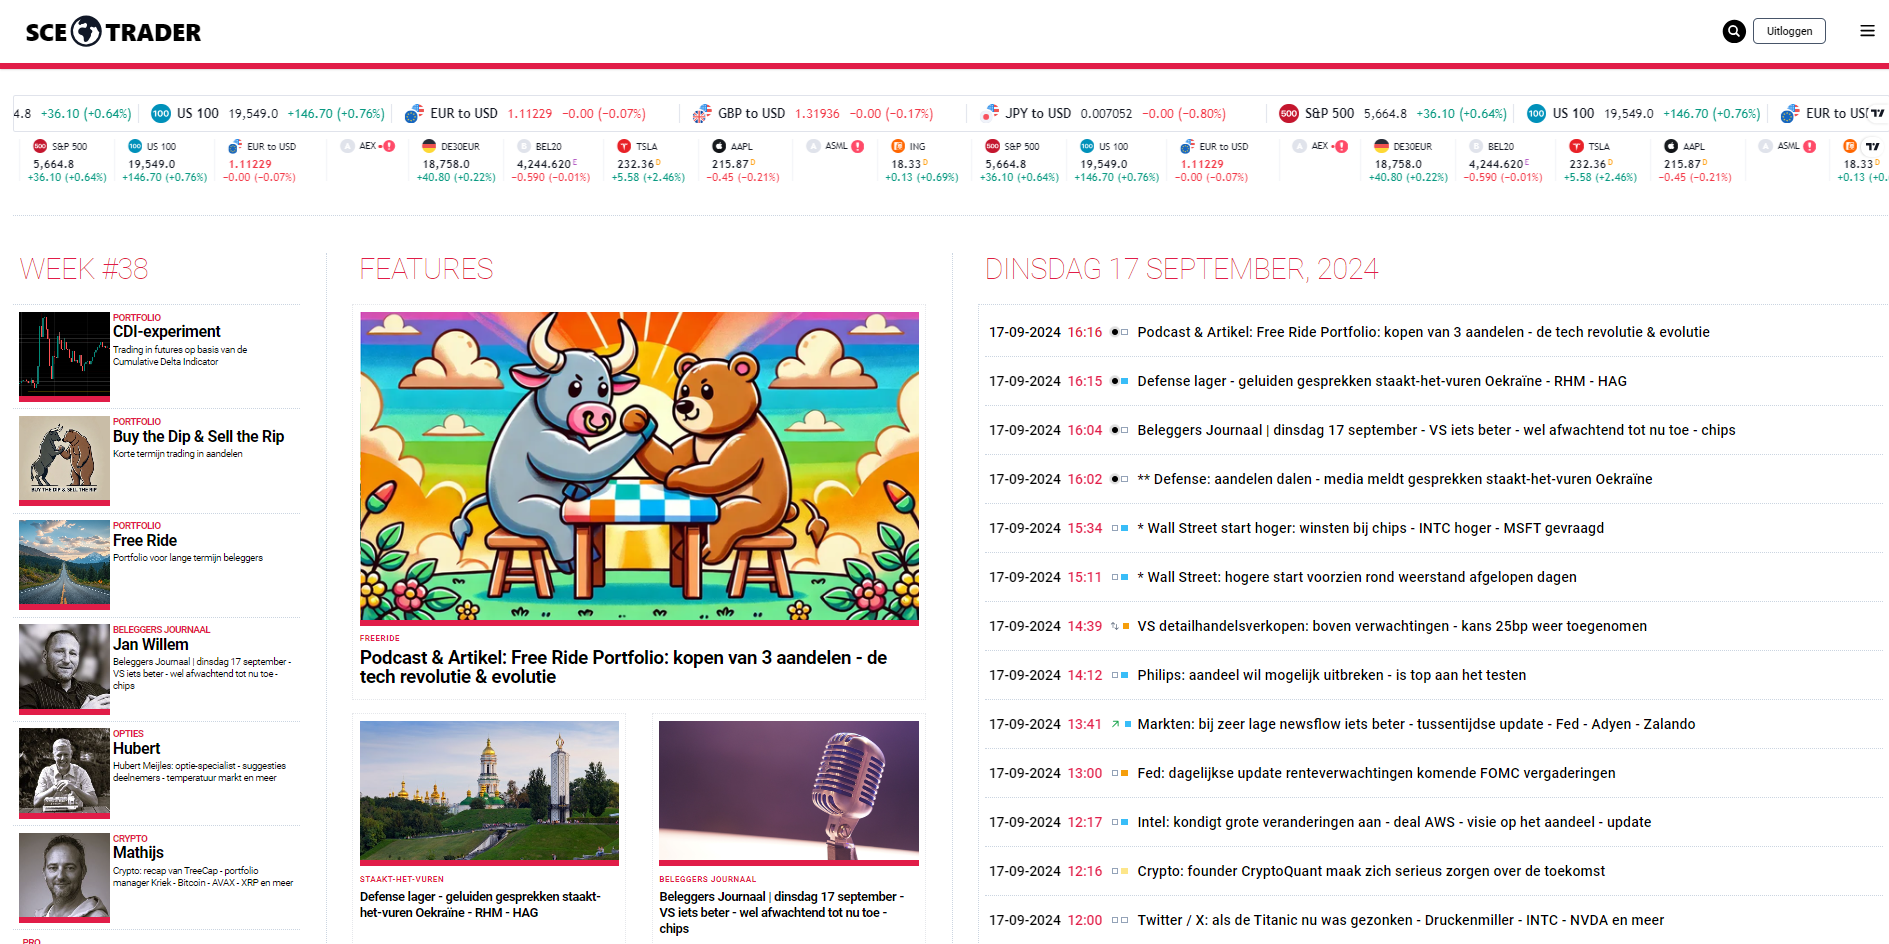Click the Uitloggen button
This screenshot has height=944, width=1889.
click(x=1789, y=31)
